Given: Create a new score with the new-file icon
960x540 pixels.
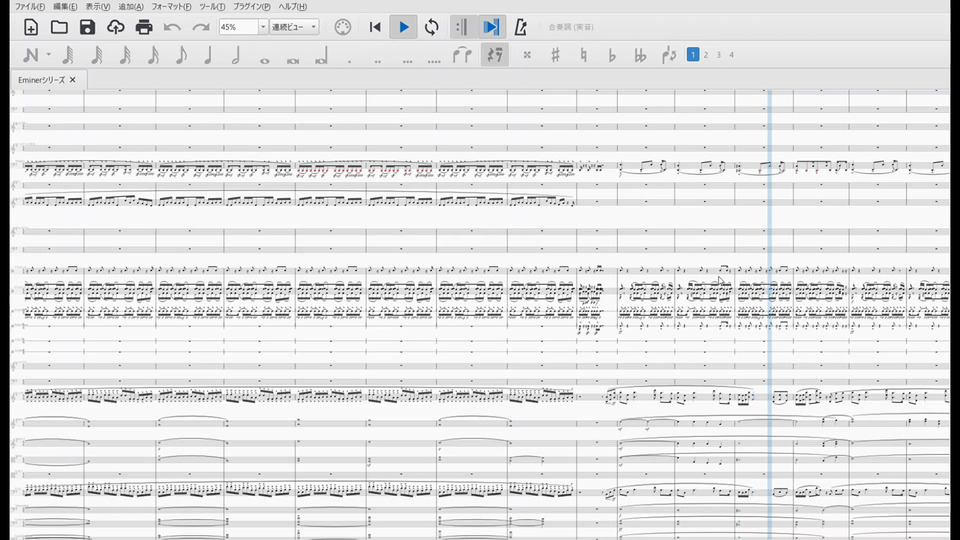Looking at the screenshot, I should [31, 27].
